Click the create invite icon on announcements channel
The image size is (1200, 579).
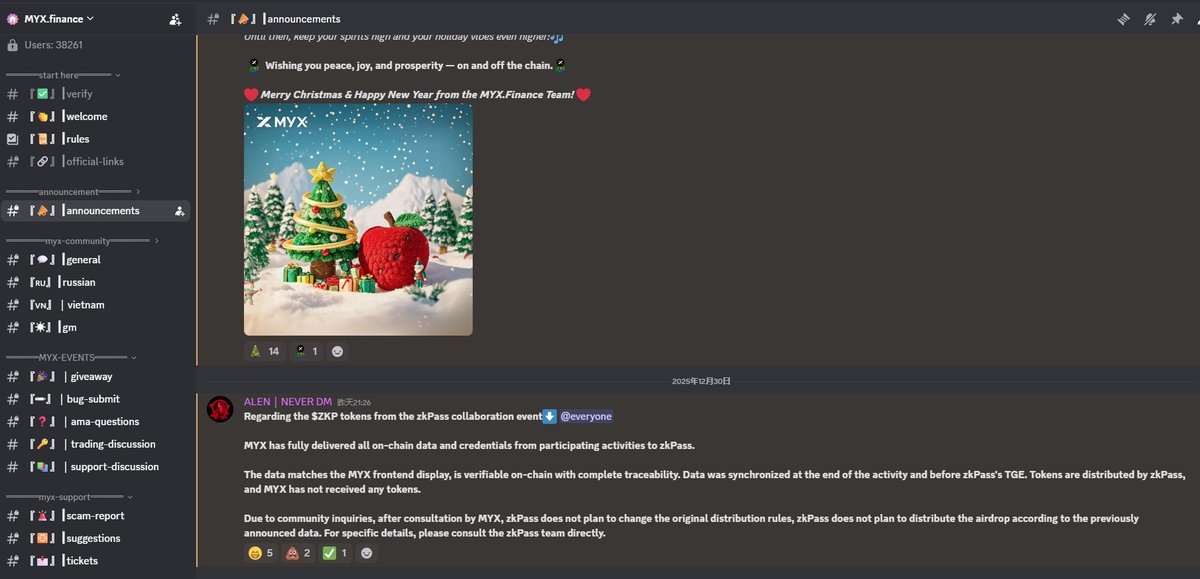[x=179, y=211]
